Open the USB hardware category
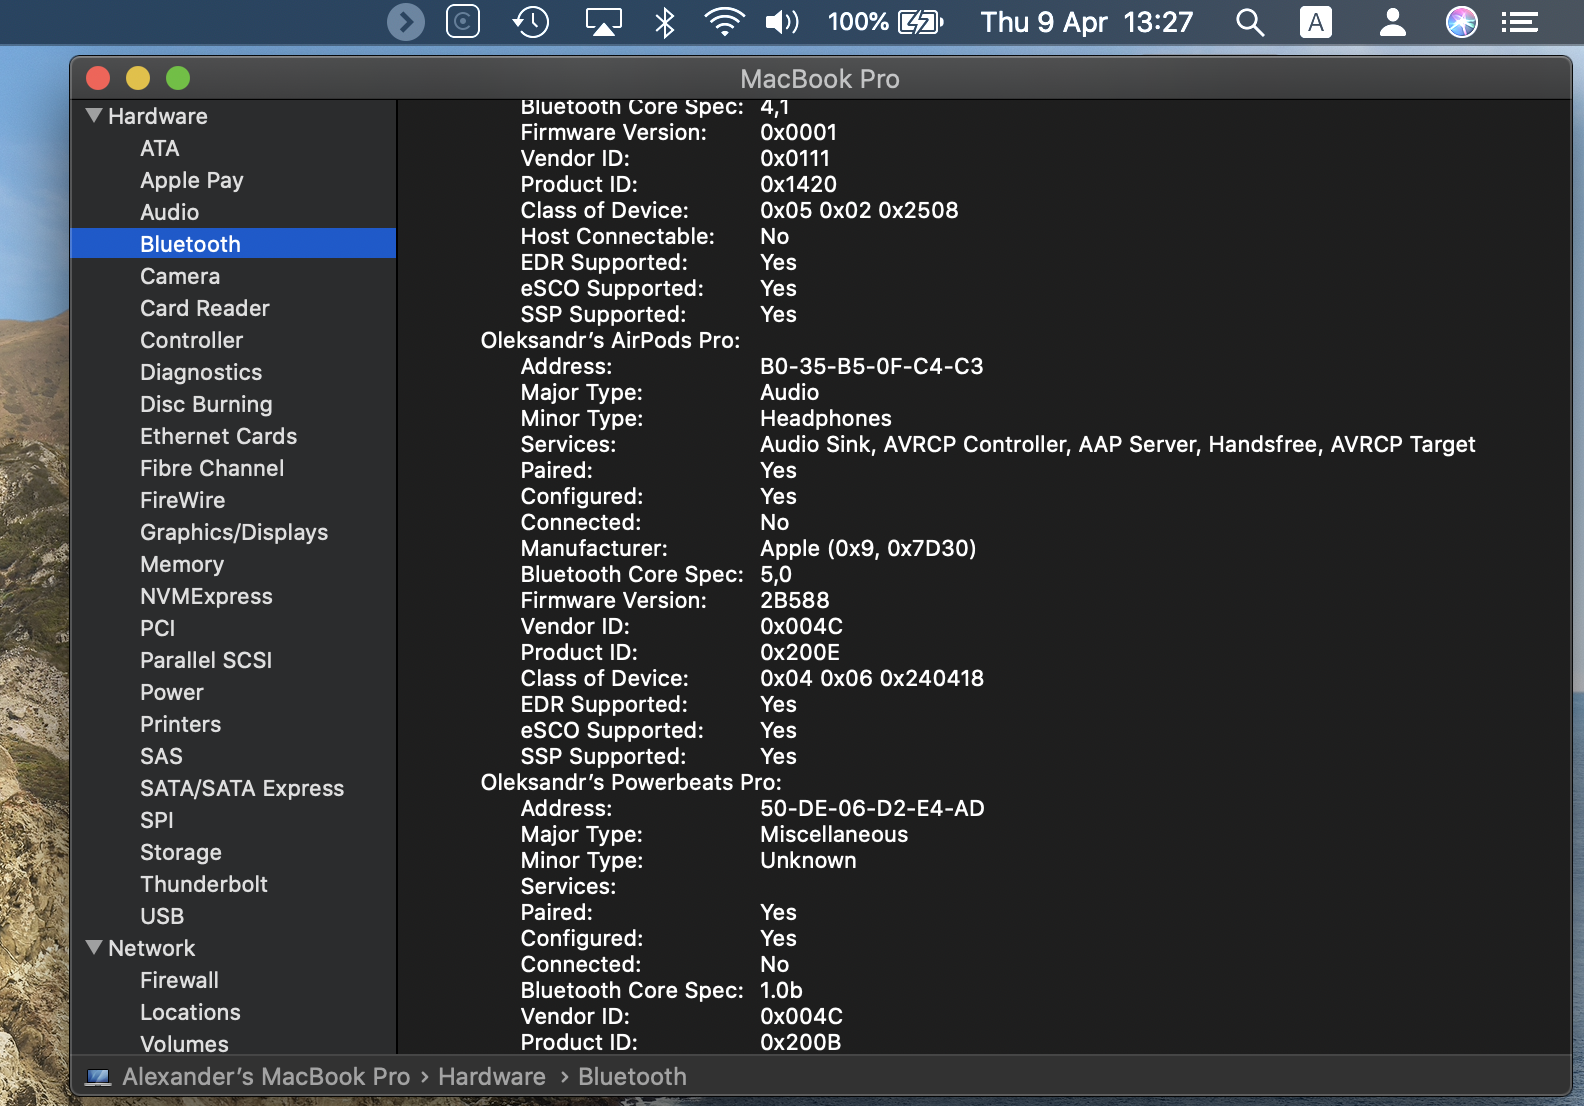 pos(162,916)
